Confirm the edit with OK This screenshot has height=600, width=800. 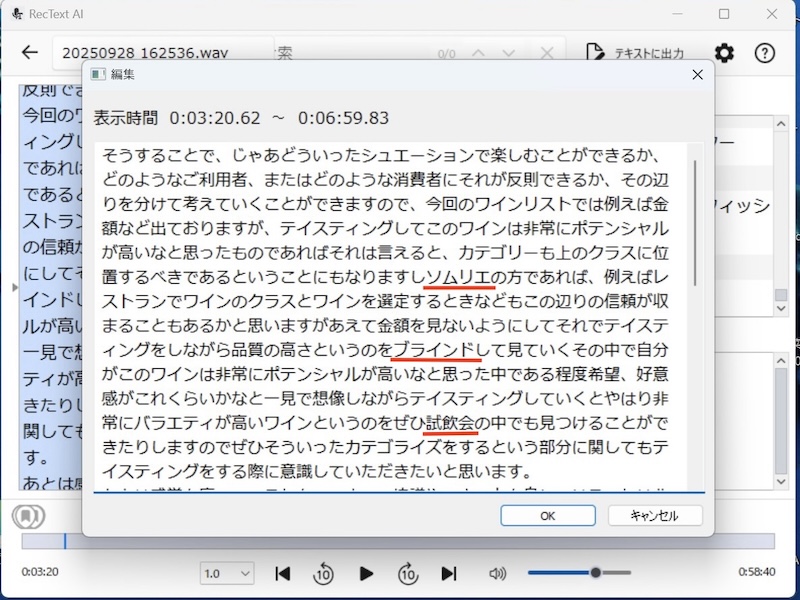547,516
